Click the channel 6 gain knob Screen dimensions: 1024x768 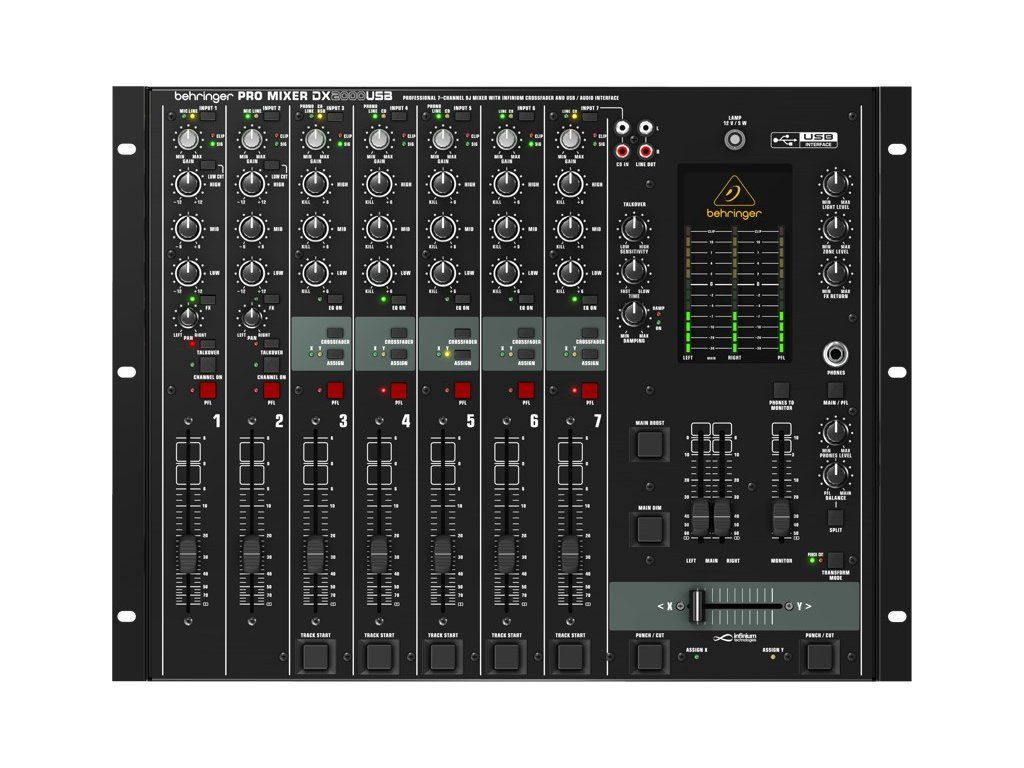[x=506, y=140]
